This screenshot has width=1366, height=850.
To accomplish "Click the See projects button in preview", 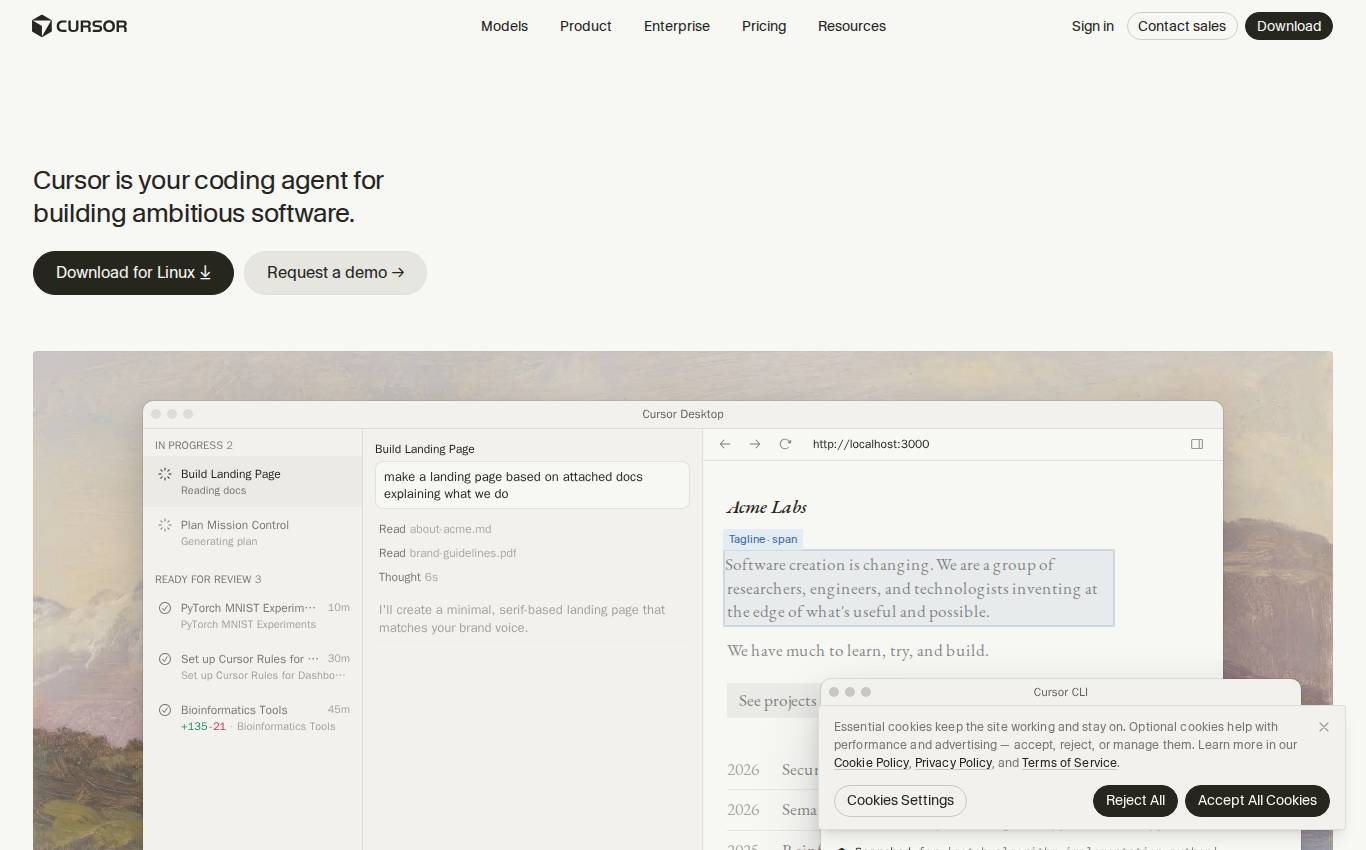I will 777,701.
